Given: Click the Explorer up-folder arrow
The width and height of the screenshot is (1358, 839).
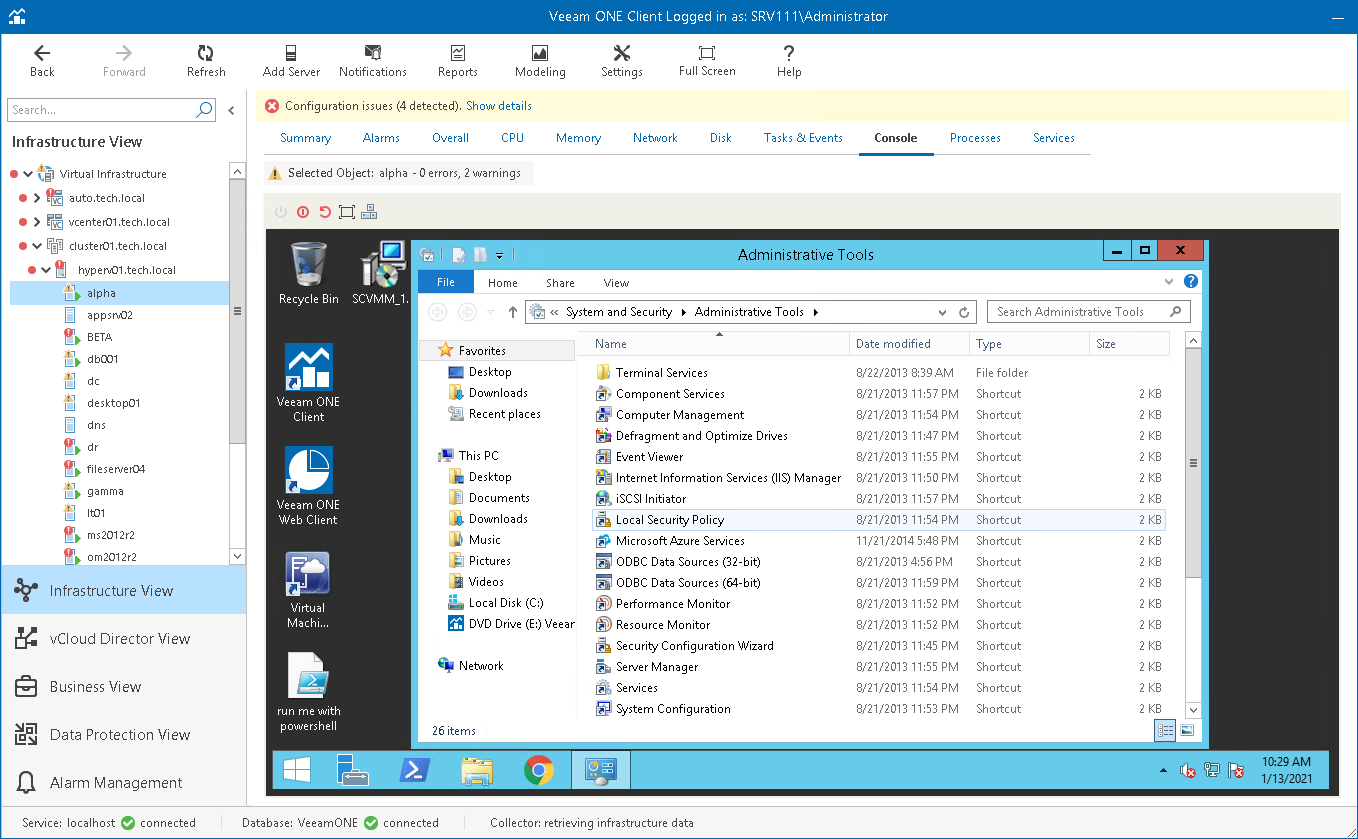Looking at the screenshot, I should tap(513, 312).
